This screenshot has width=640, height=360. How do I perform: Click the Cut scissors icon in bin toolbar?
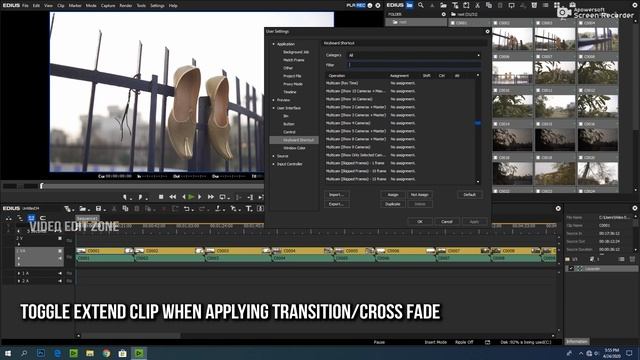point(477,5)
